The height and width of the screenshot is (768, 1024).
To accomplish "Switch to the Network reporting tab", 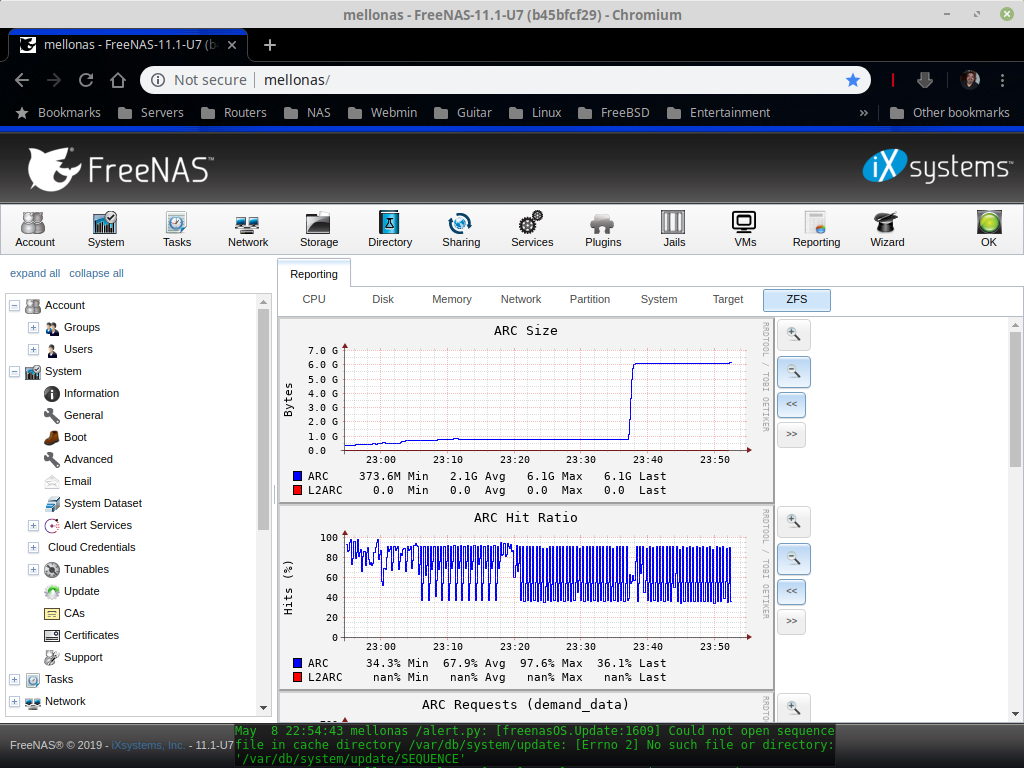I will pyautogui.click(x=520, y=299).
